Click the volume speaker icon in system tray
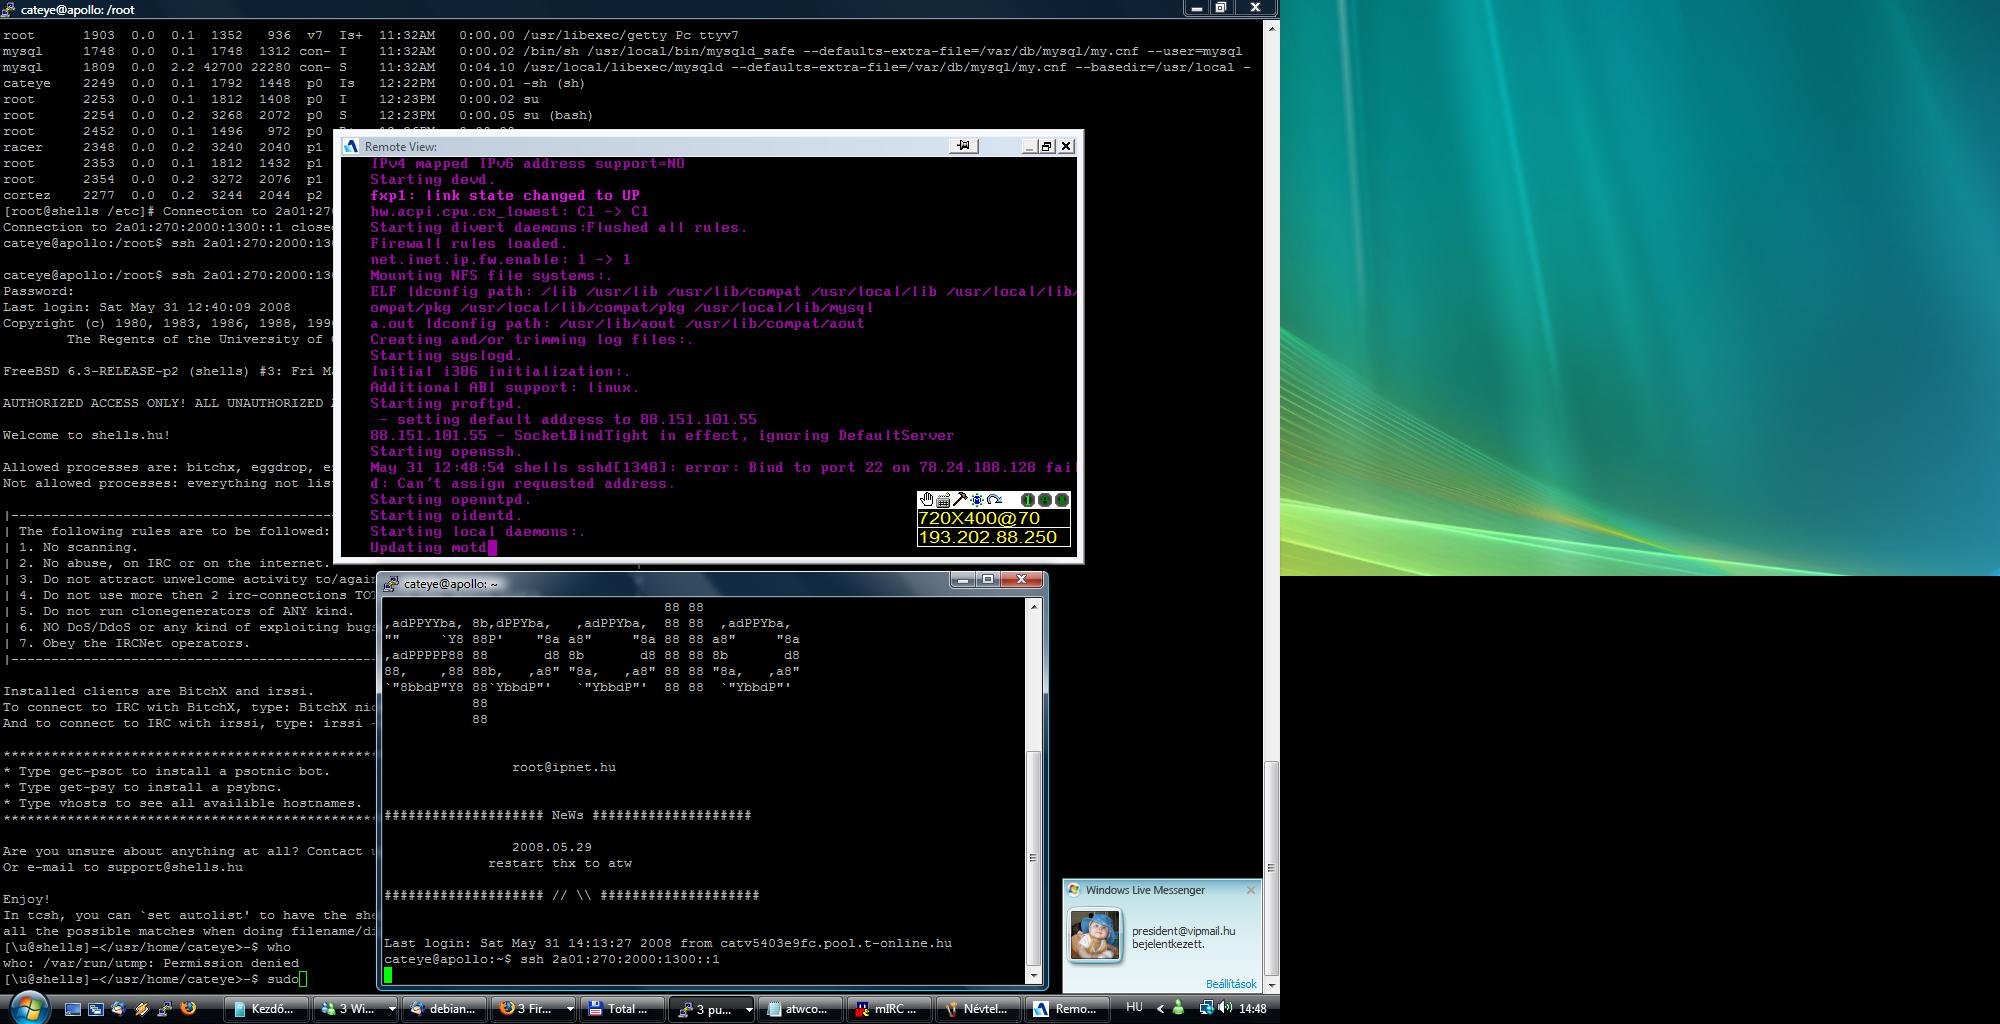The image size is (2000, 1024). pyautogui.click(x=1225, y=1008)
